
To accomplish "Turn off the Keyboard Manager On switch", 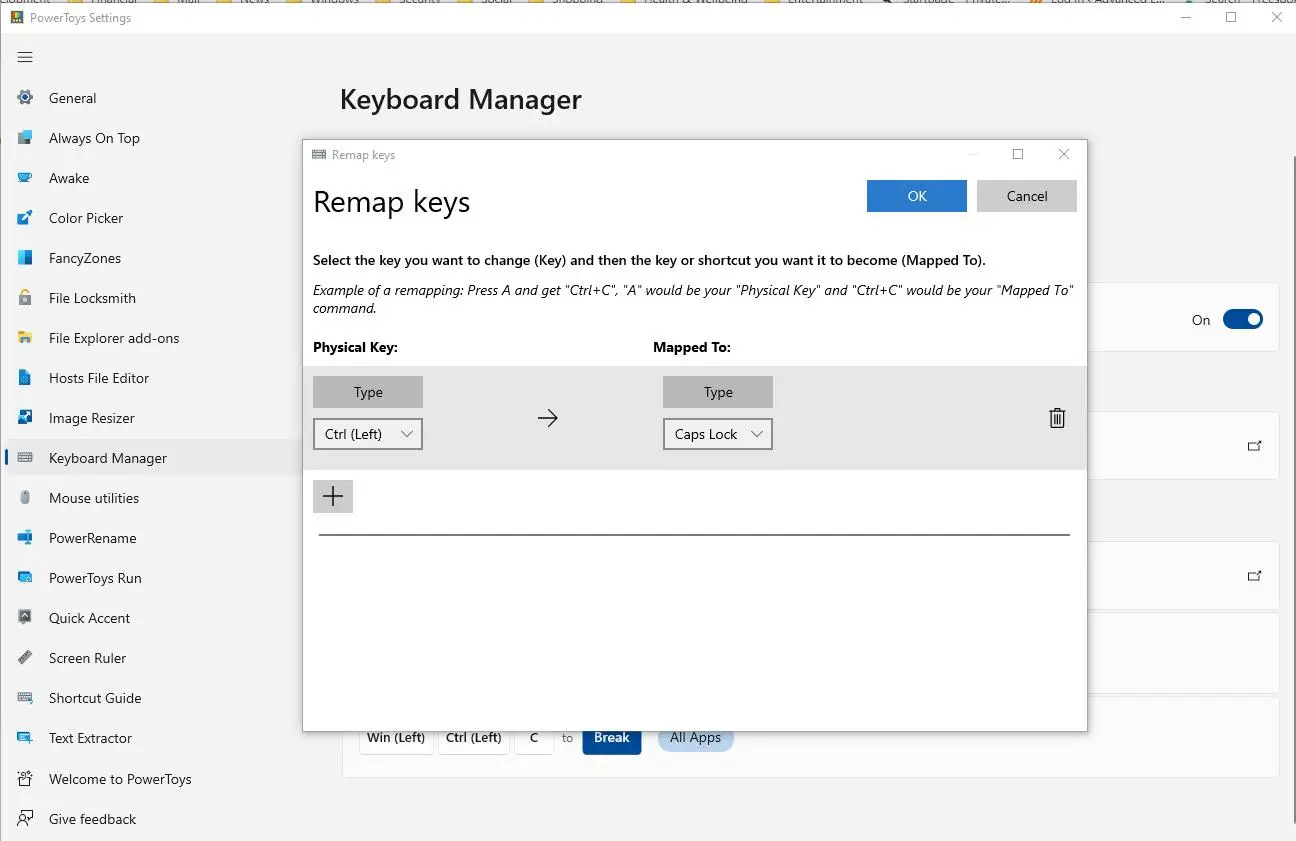I will (1243, 320).
